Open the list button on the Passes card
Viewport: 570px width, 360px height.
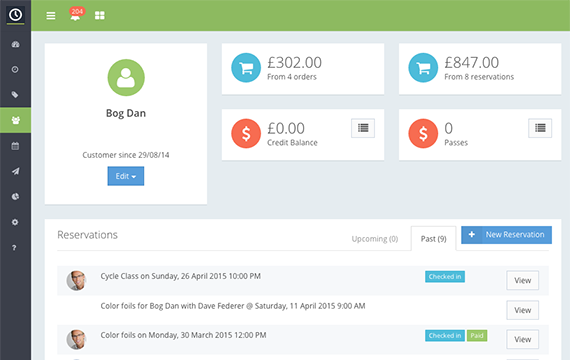pyautogui.click(x=540, y=128)
